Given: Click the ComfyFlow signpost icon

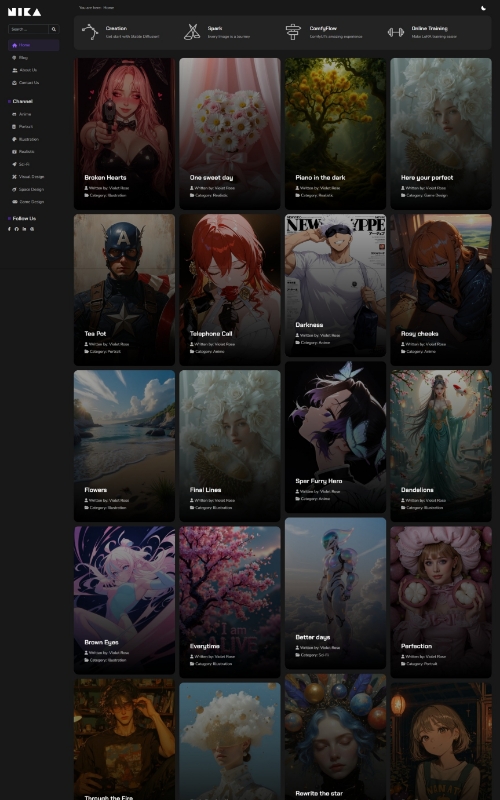Looking at the screenshot, I should pyautogui.click(x=293, y=32).
